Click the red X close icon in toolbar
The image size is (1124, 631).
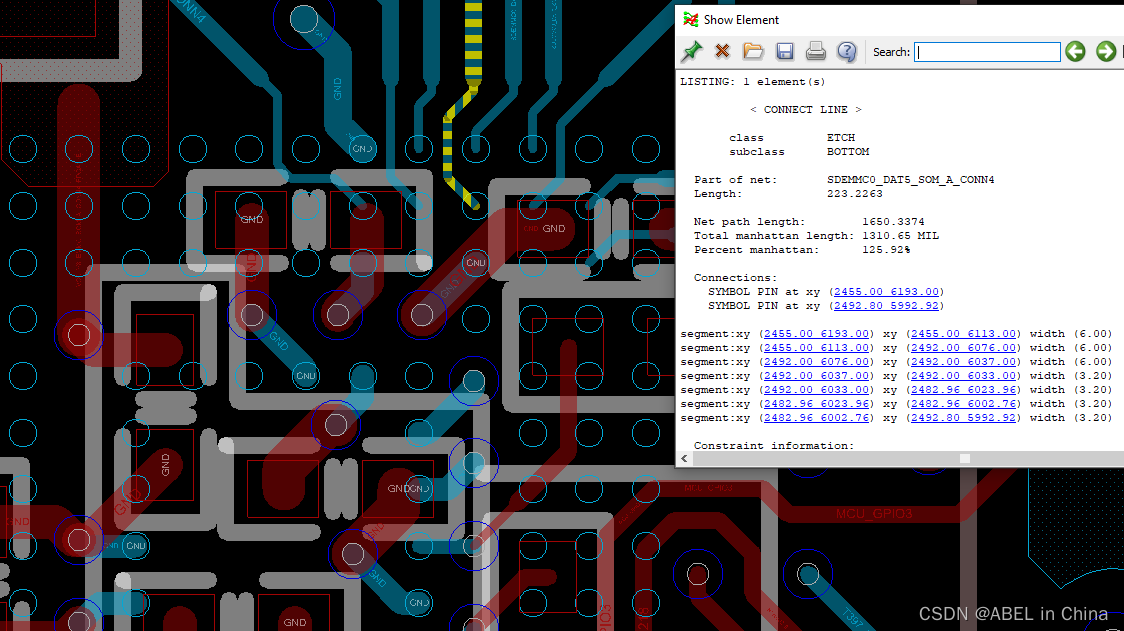pyautogui.click(x=723, y=52)
